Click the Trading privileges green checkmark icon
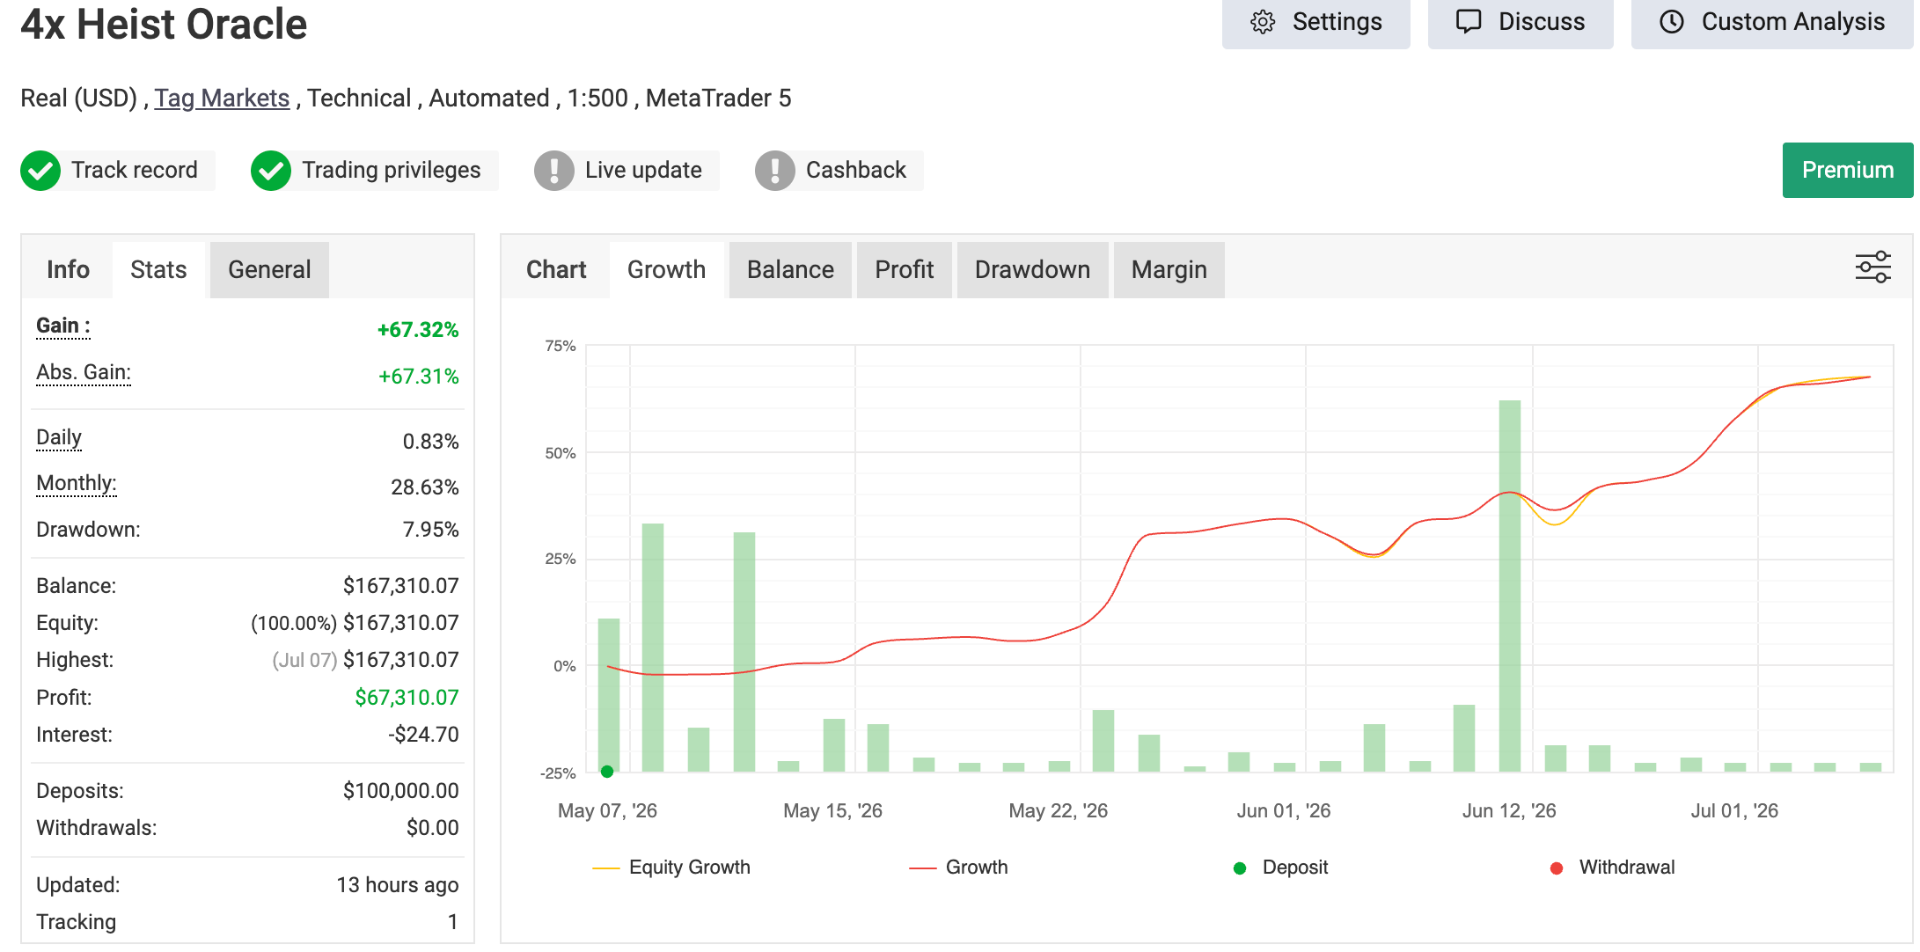The height and width of the screenshot is (952, 1920). tap(271, 171)
